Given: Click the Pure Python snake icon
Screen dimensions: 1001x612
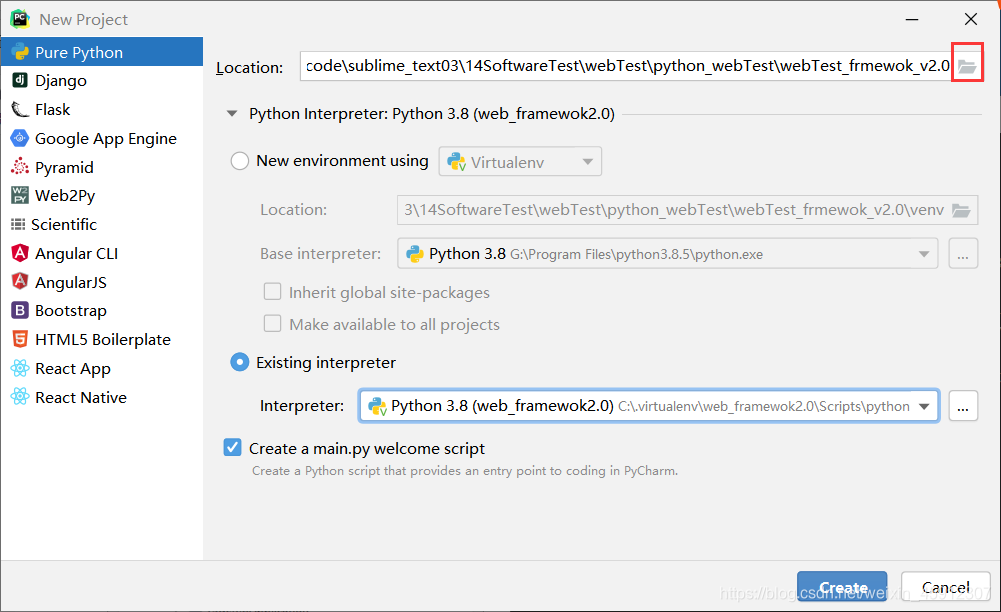Looking at the screenshot, I should pyautogui.click(x=20, y=52).
